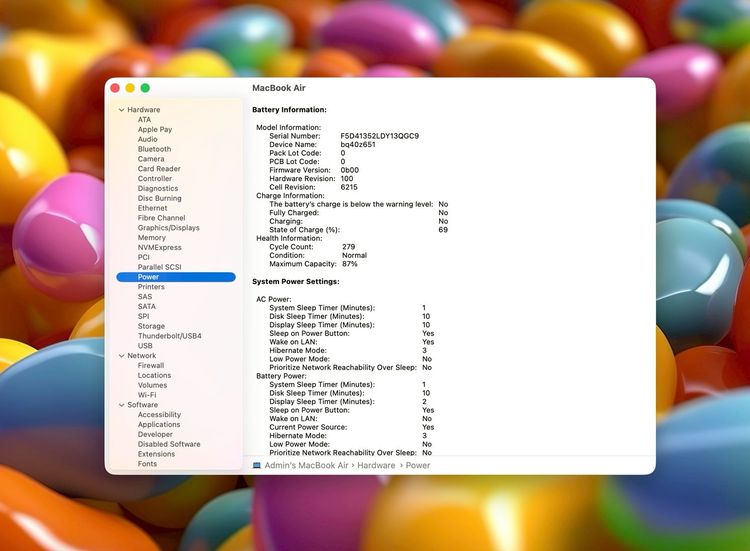Collapse the Software section chevron
This screenshot has height=551, width=750.
[121, 405]
